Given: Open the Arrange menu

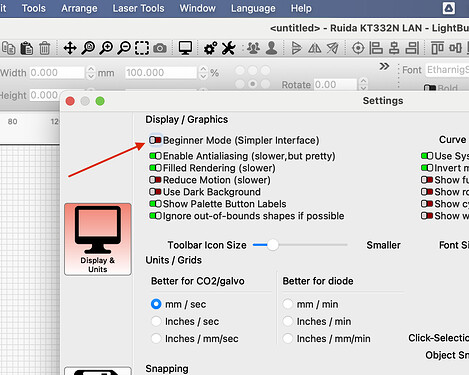Looking at the screenshot, I should 79,8.
